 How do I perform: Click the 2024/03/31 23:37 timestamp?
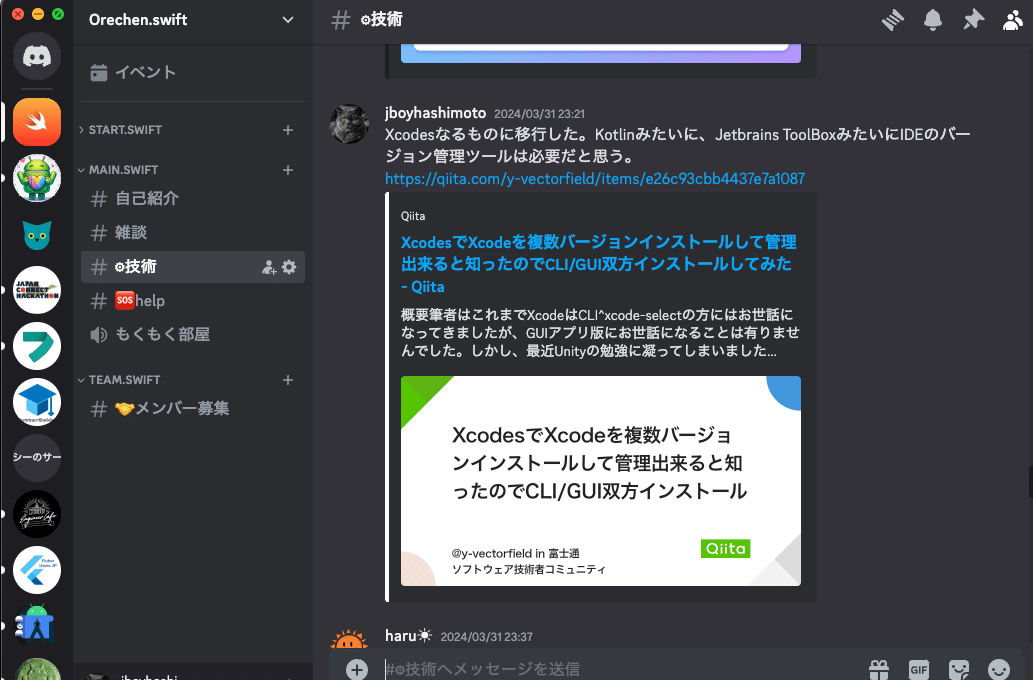486,637
